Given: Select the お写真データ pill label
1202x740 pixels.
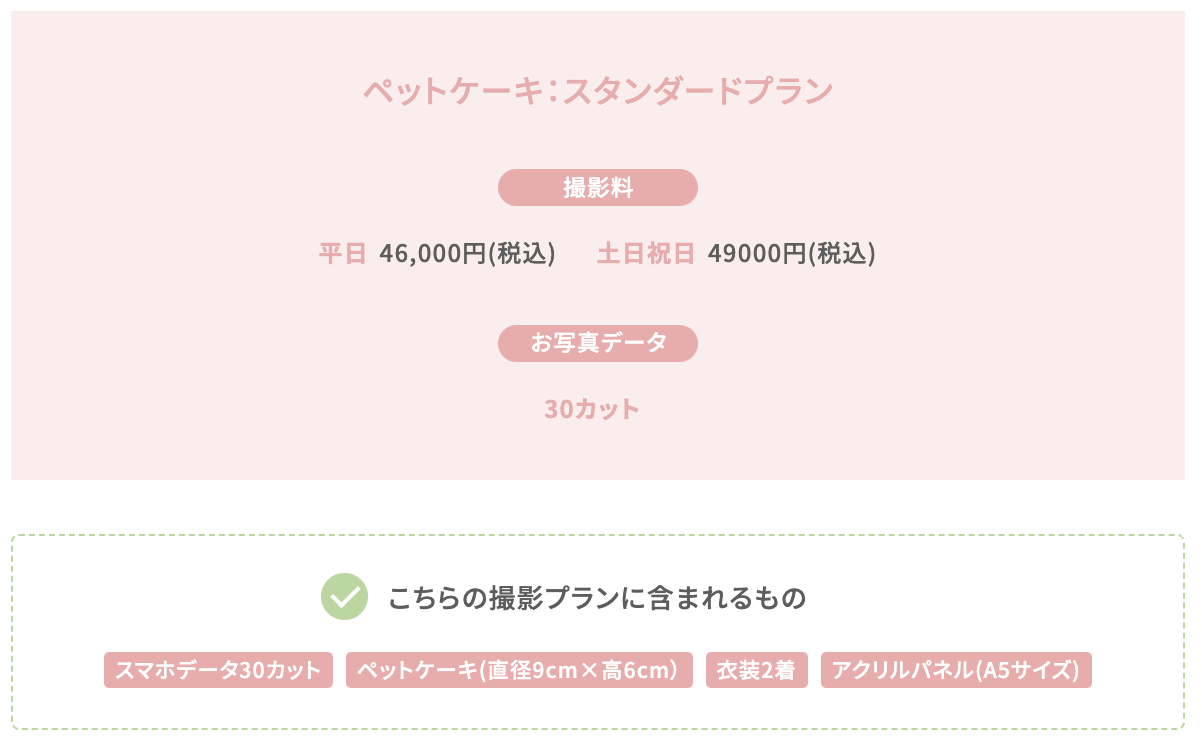Looking at the screenshot, I should (598, 343).
